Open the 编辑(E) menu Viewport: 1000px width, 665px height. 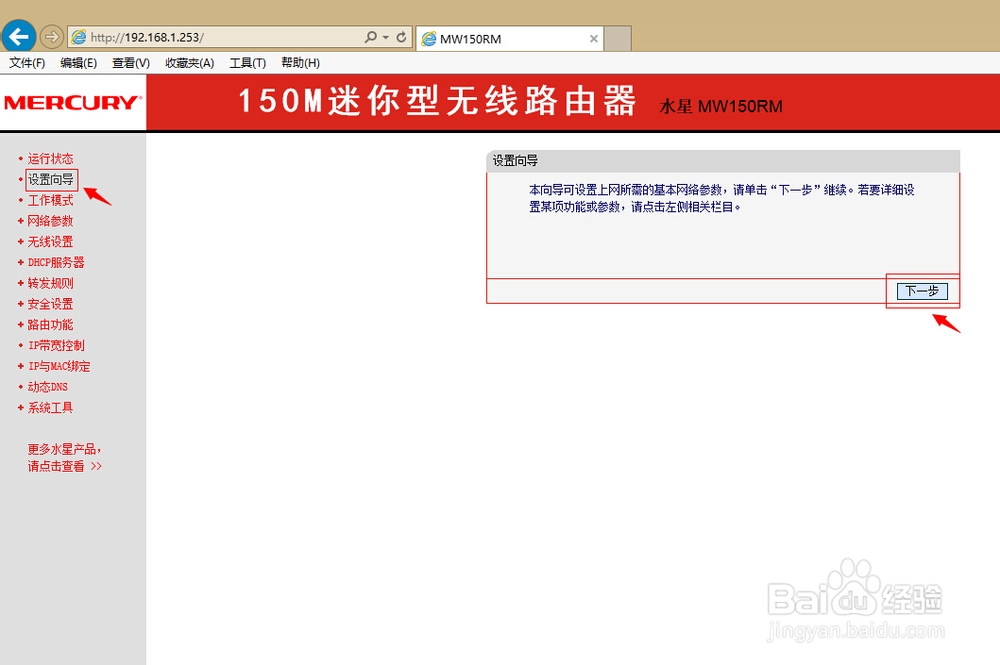click(78, 62)
